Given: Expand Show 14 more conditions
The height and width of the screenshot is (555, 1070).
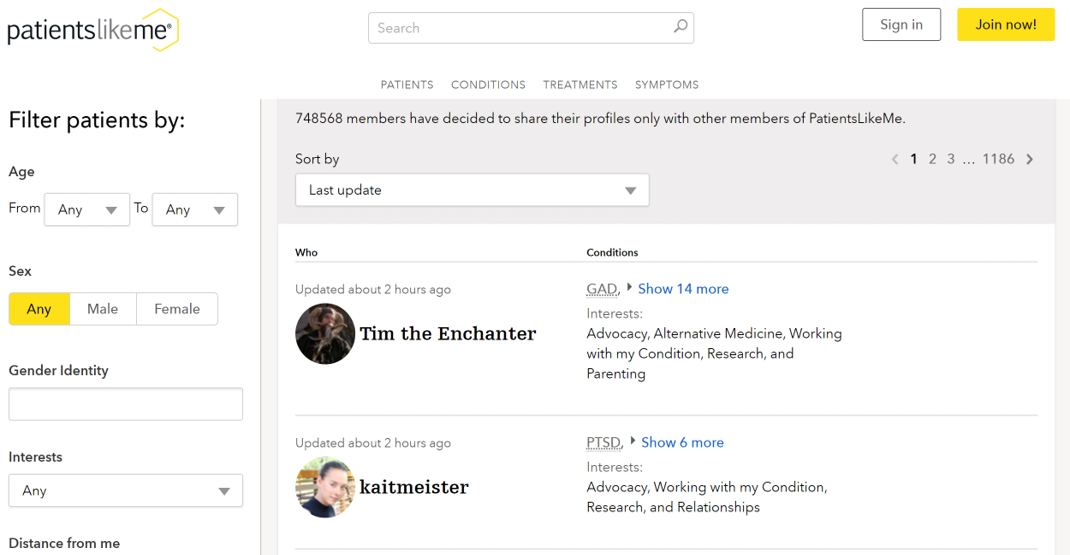Looking at the screenshot, I should [683, 289].
